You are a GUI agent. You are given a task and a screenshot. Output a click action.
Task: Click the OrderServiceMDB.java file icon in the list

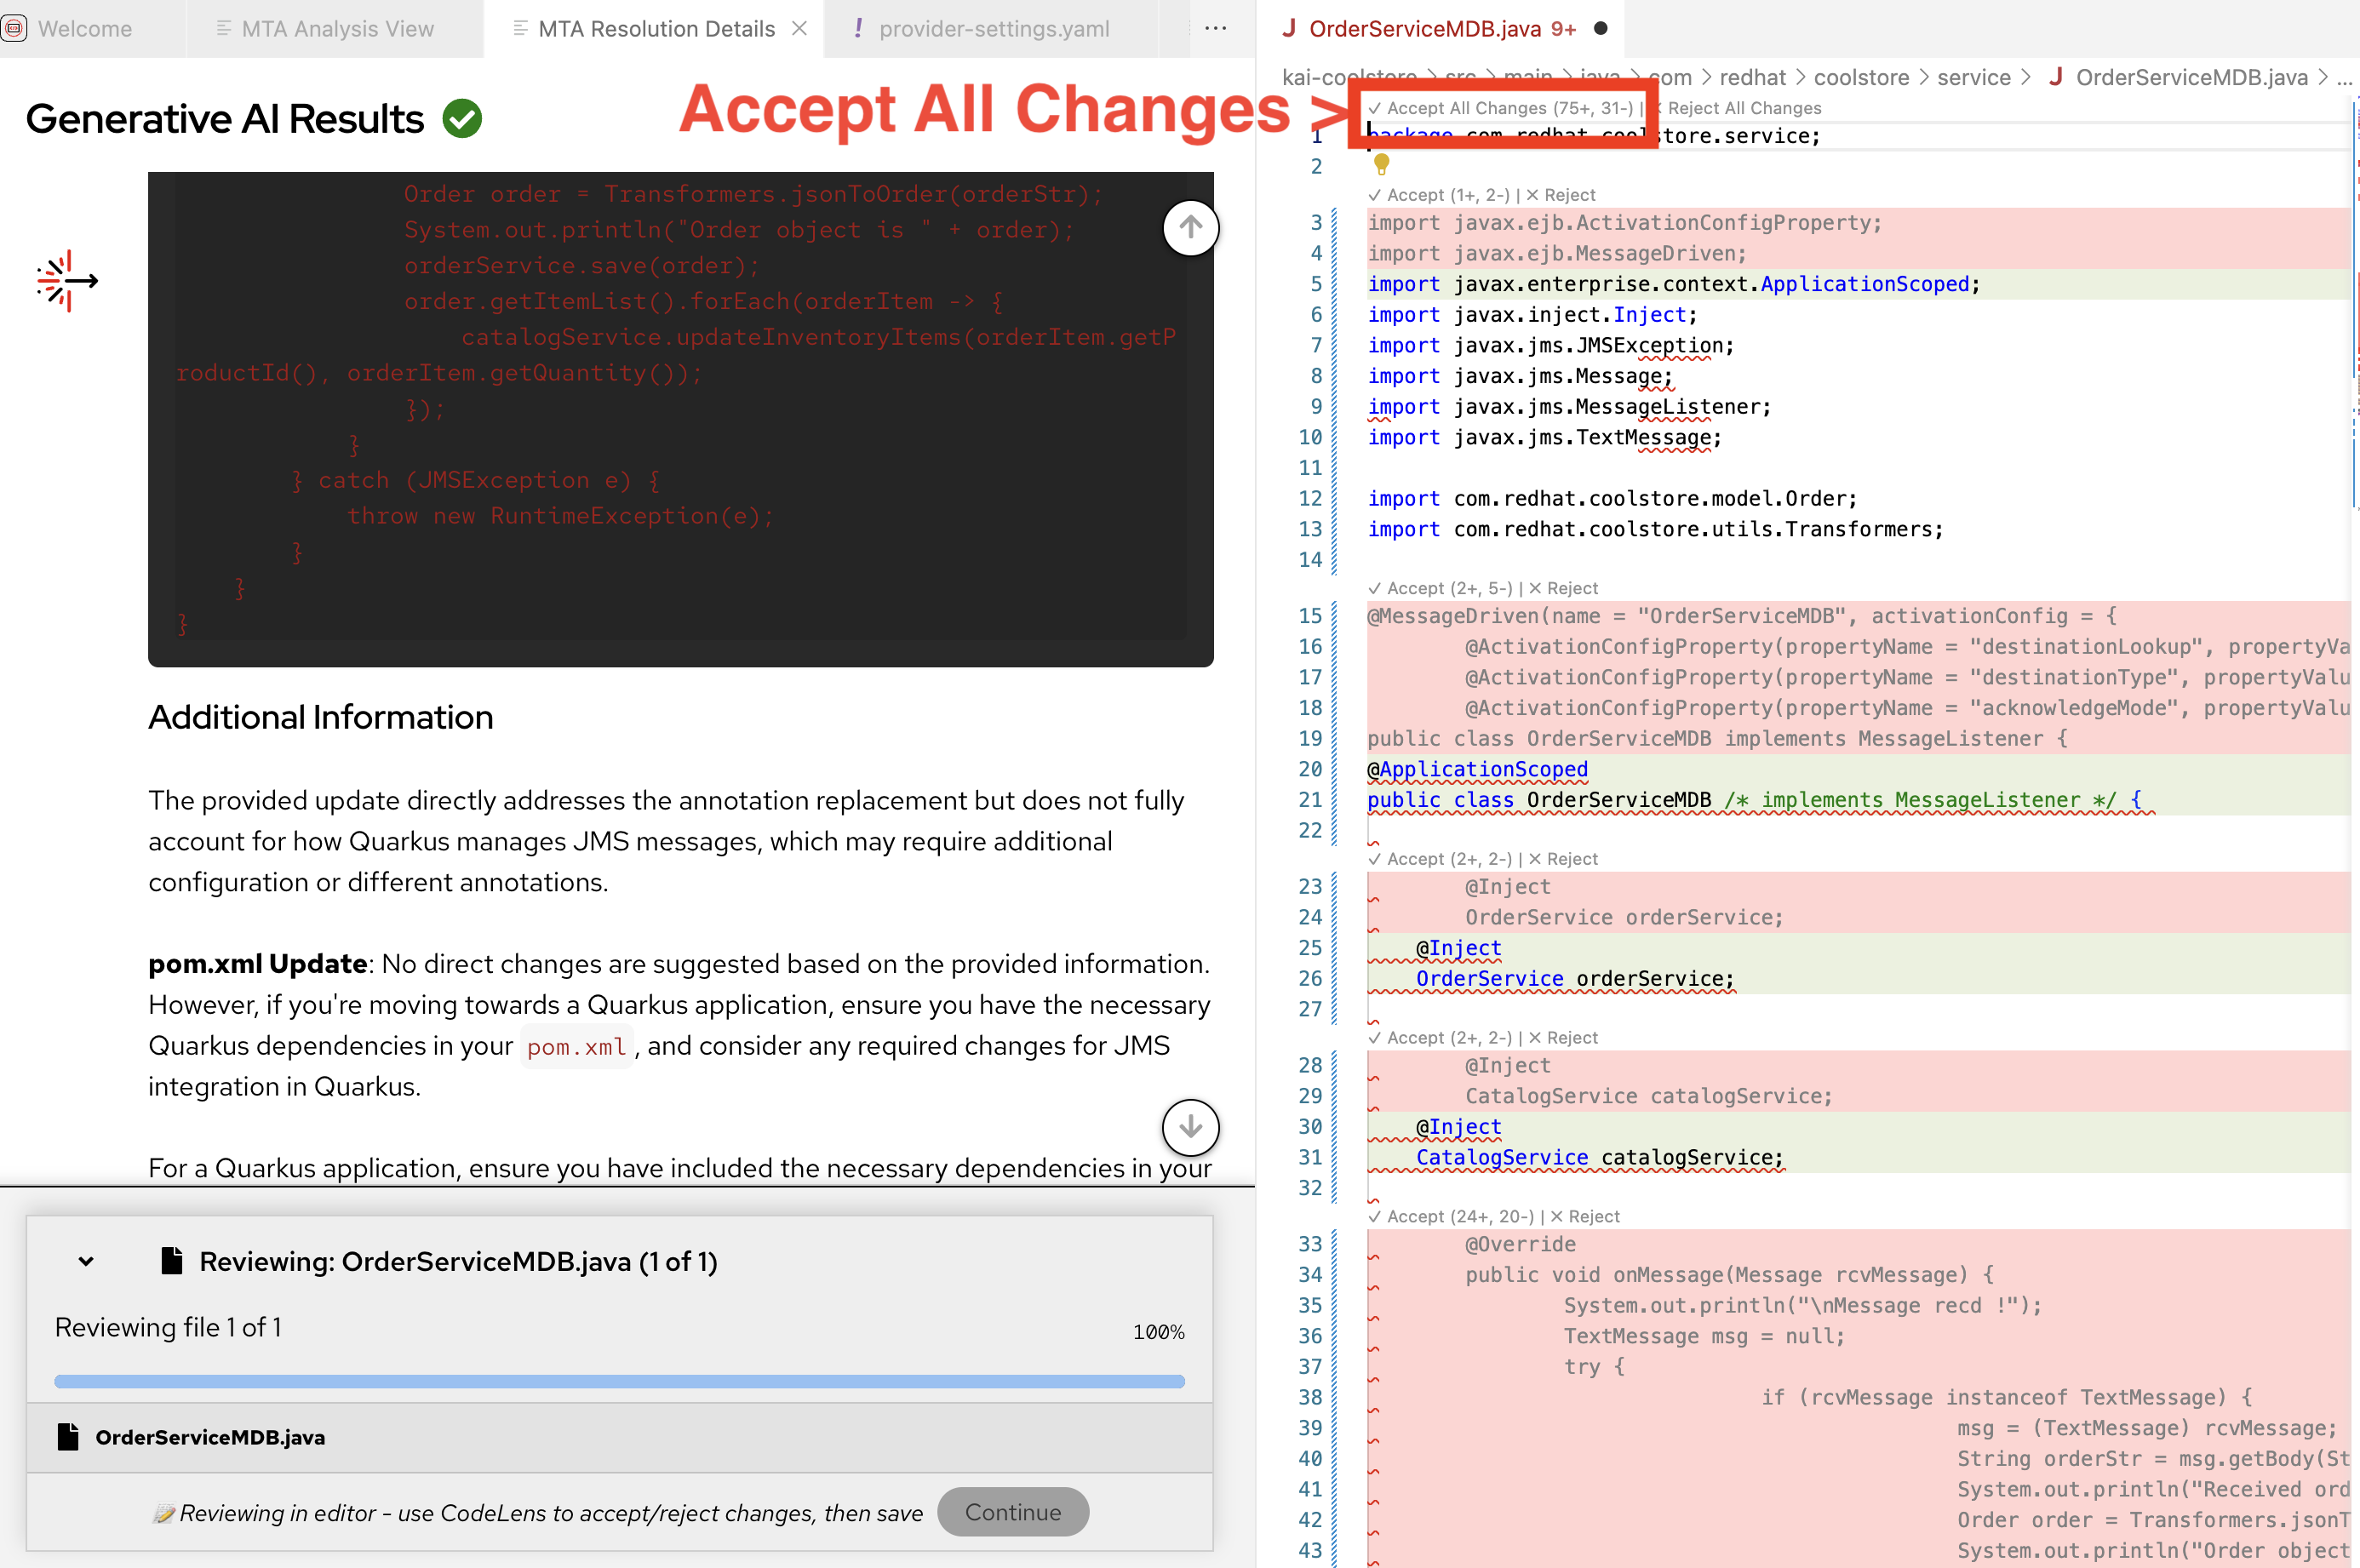point(68,1437)
